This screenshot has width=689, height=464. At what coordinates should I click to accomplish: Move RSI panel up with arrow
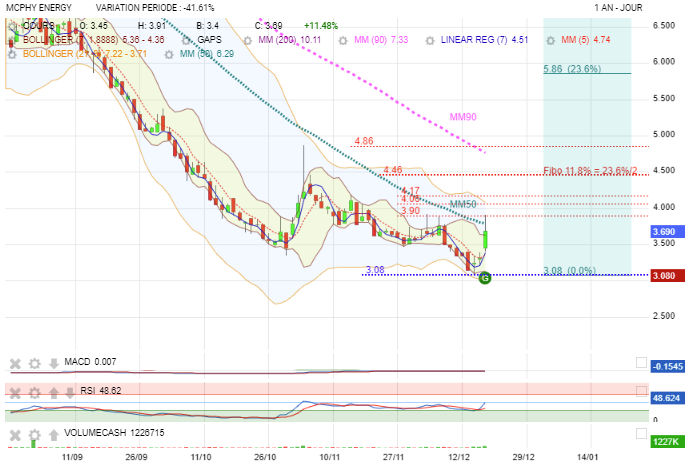click(54, 392)
